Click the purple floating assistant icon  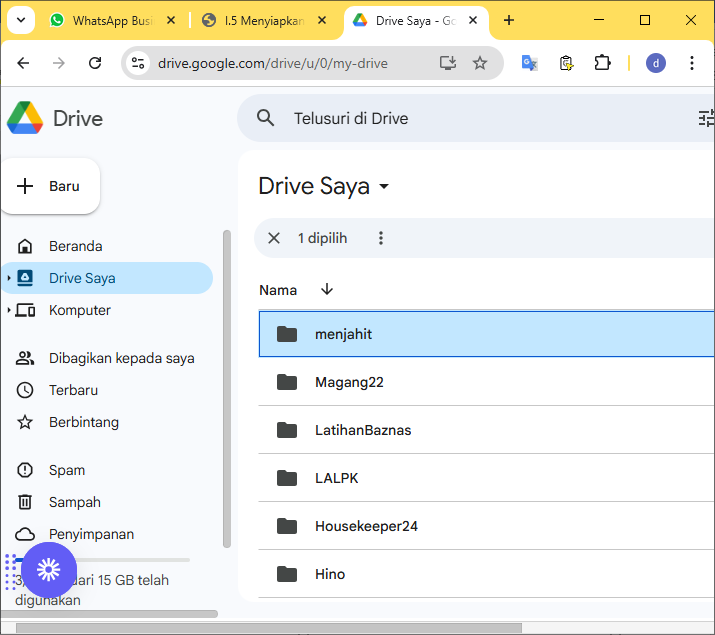(x=49, y=569)
